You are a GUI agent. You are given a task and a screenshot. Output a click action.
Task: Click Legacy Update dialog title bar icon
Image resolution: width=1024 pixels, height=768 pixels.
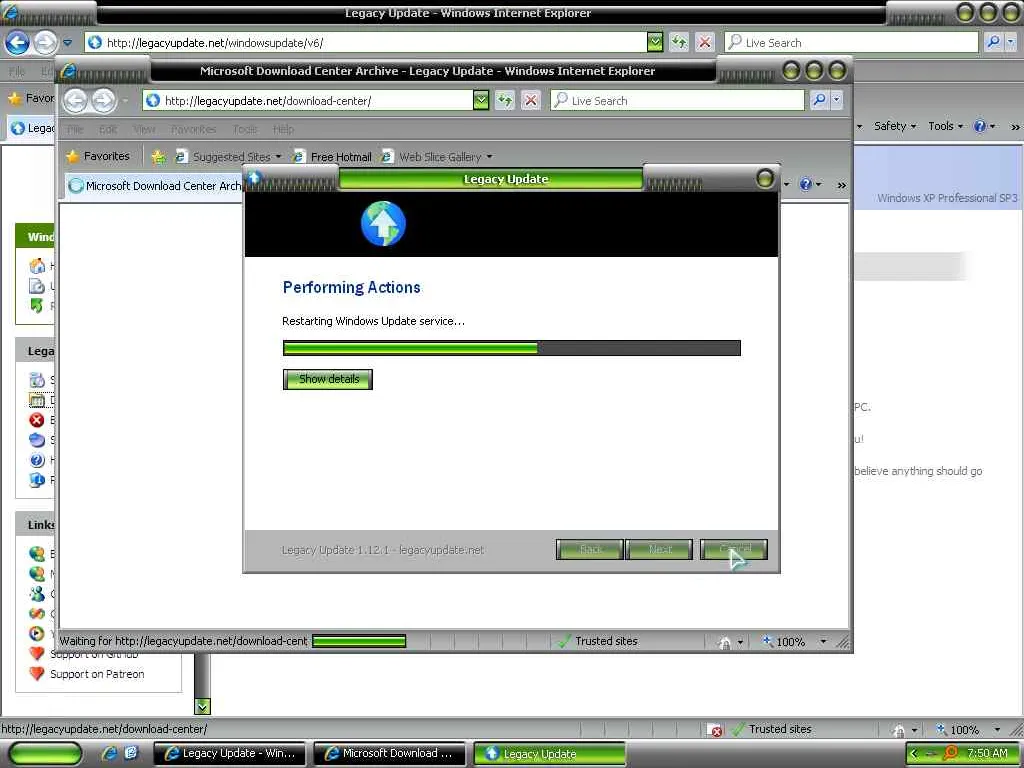(x=255, y=178)
